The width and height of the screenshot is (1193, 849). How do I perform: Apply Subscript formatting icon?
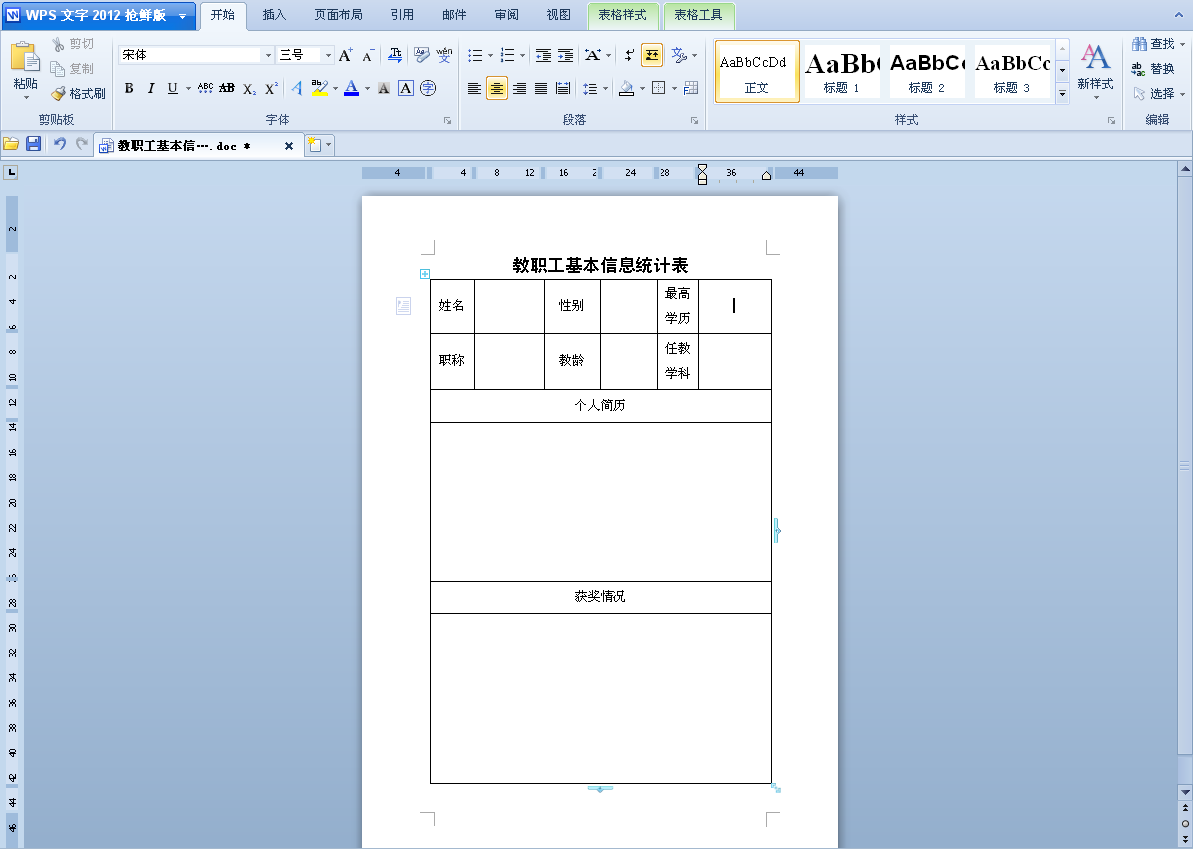coord(249,88)
